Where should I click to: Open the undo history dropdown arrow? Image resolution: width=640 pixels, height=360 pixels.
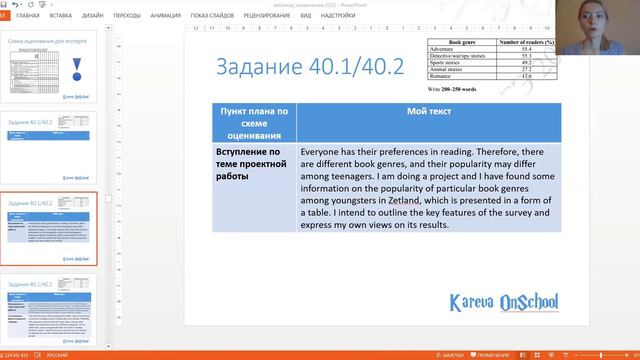click(x=21, y=5)
